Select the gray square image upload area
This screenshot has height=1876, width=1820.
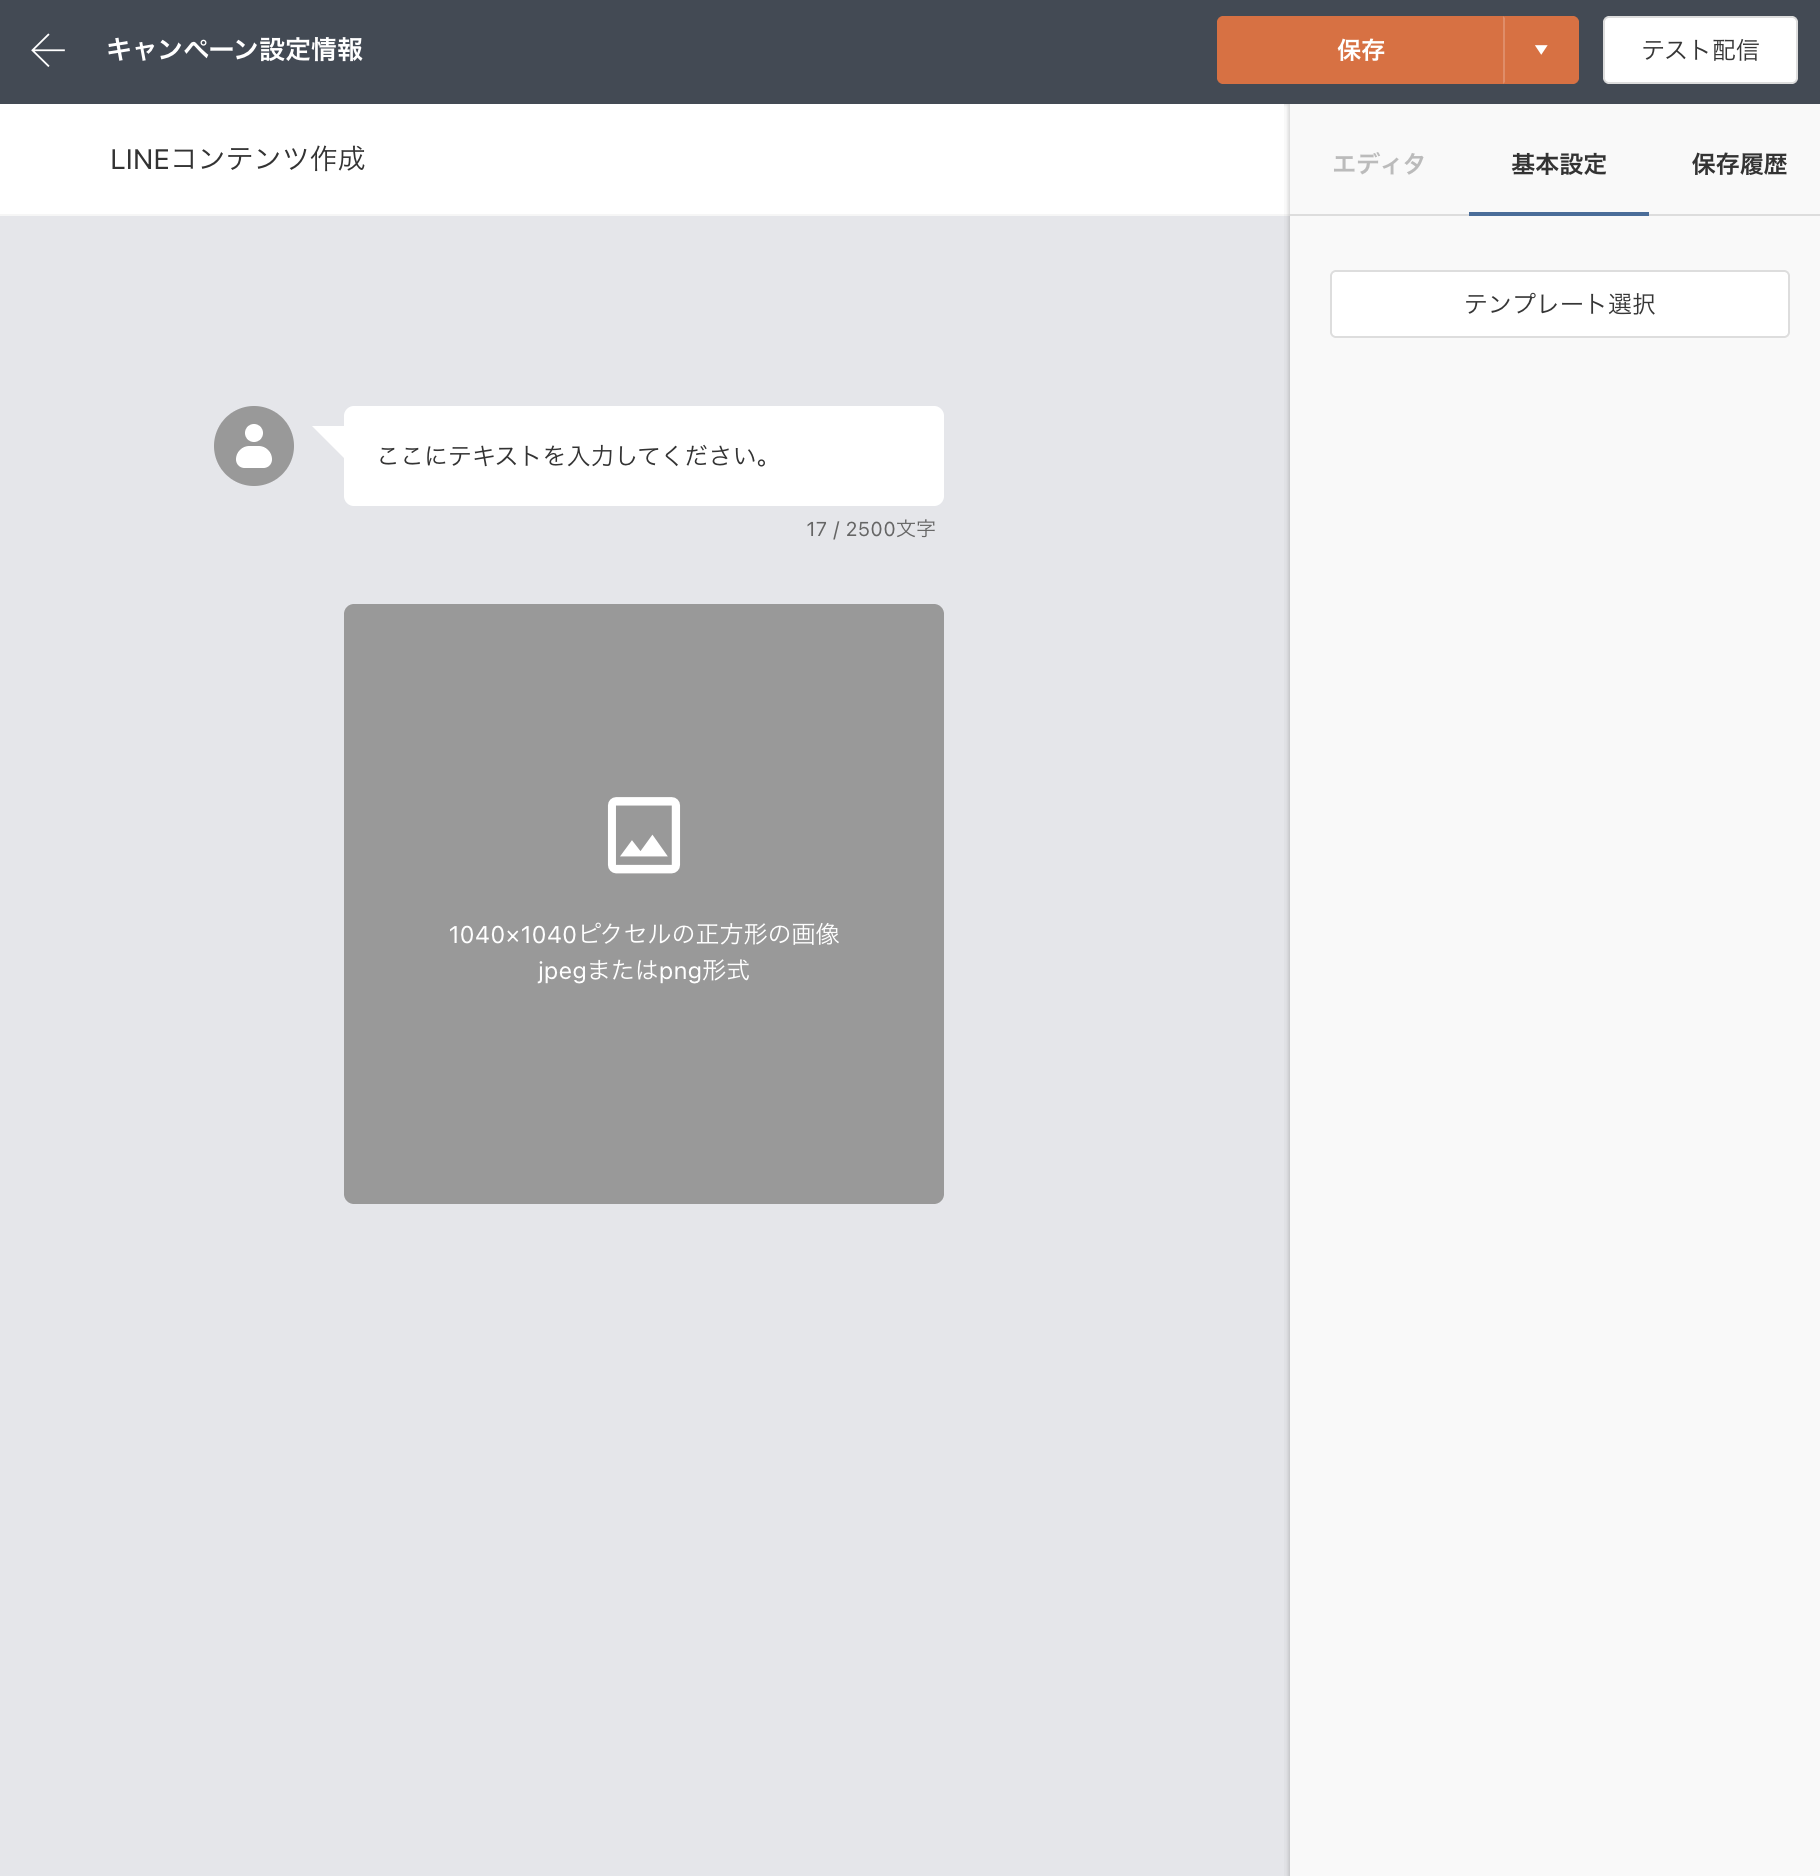[x=644, y=1100]
